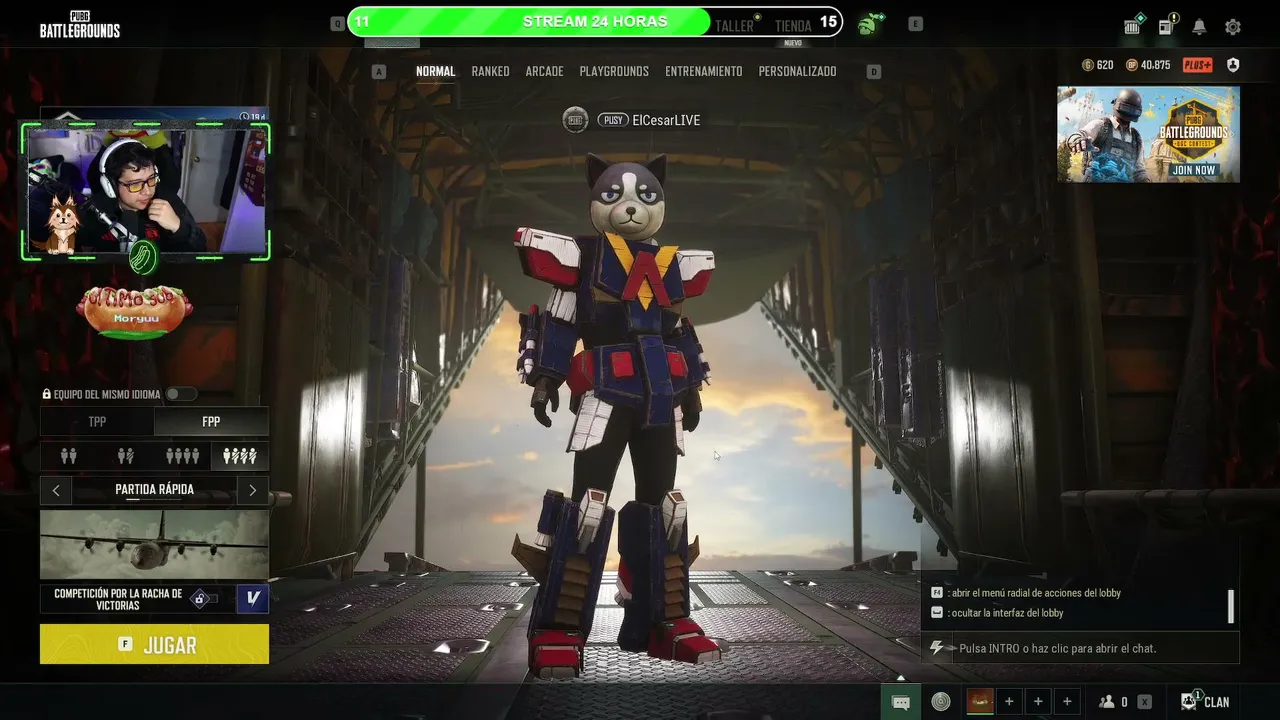Add teammate in first empty plus slot

1009,702
